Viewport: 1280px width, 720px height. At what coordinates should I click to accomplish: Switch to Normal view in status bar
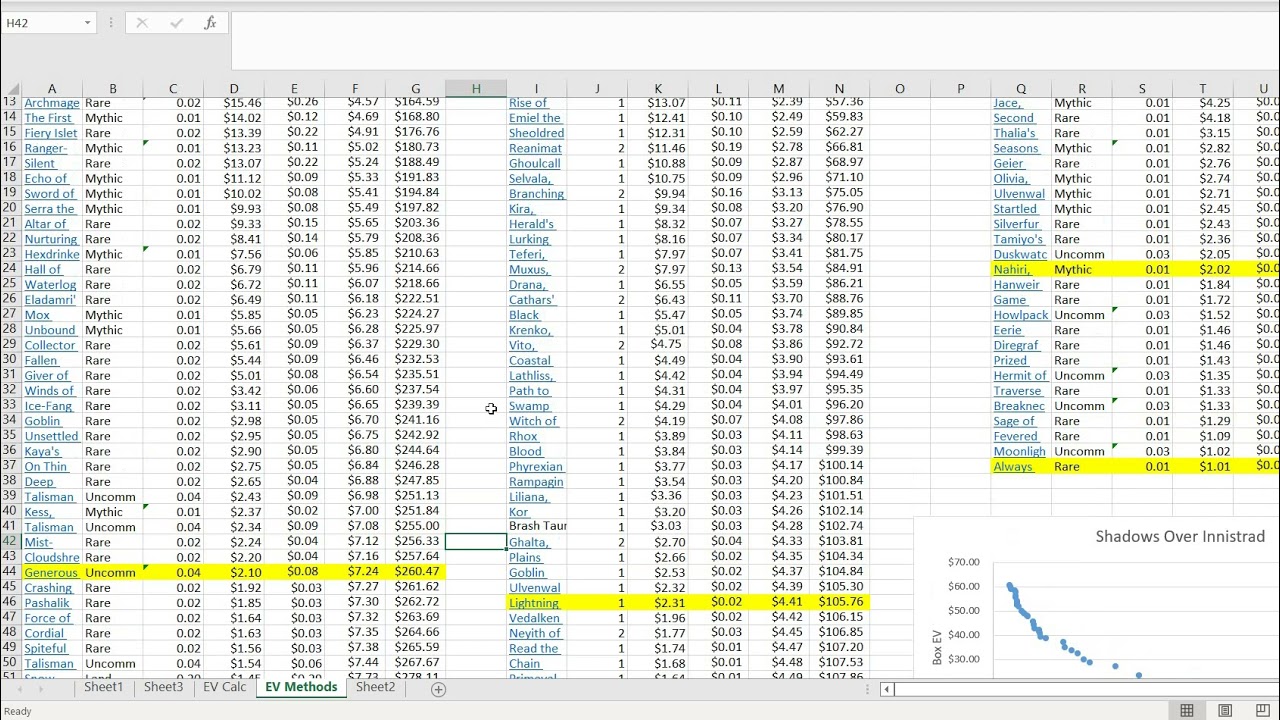(x=1187, y=711)
